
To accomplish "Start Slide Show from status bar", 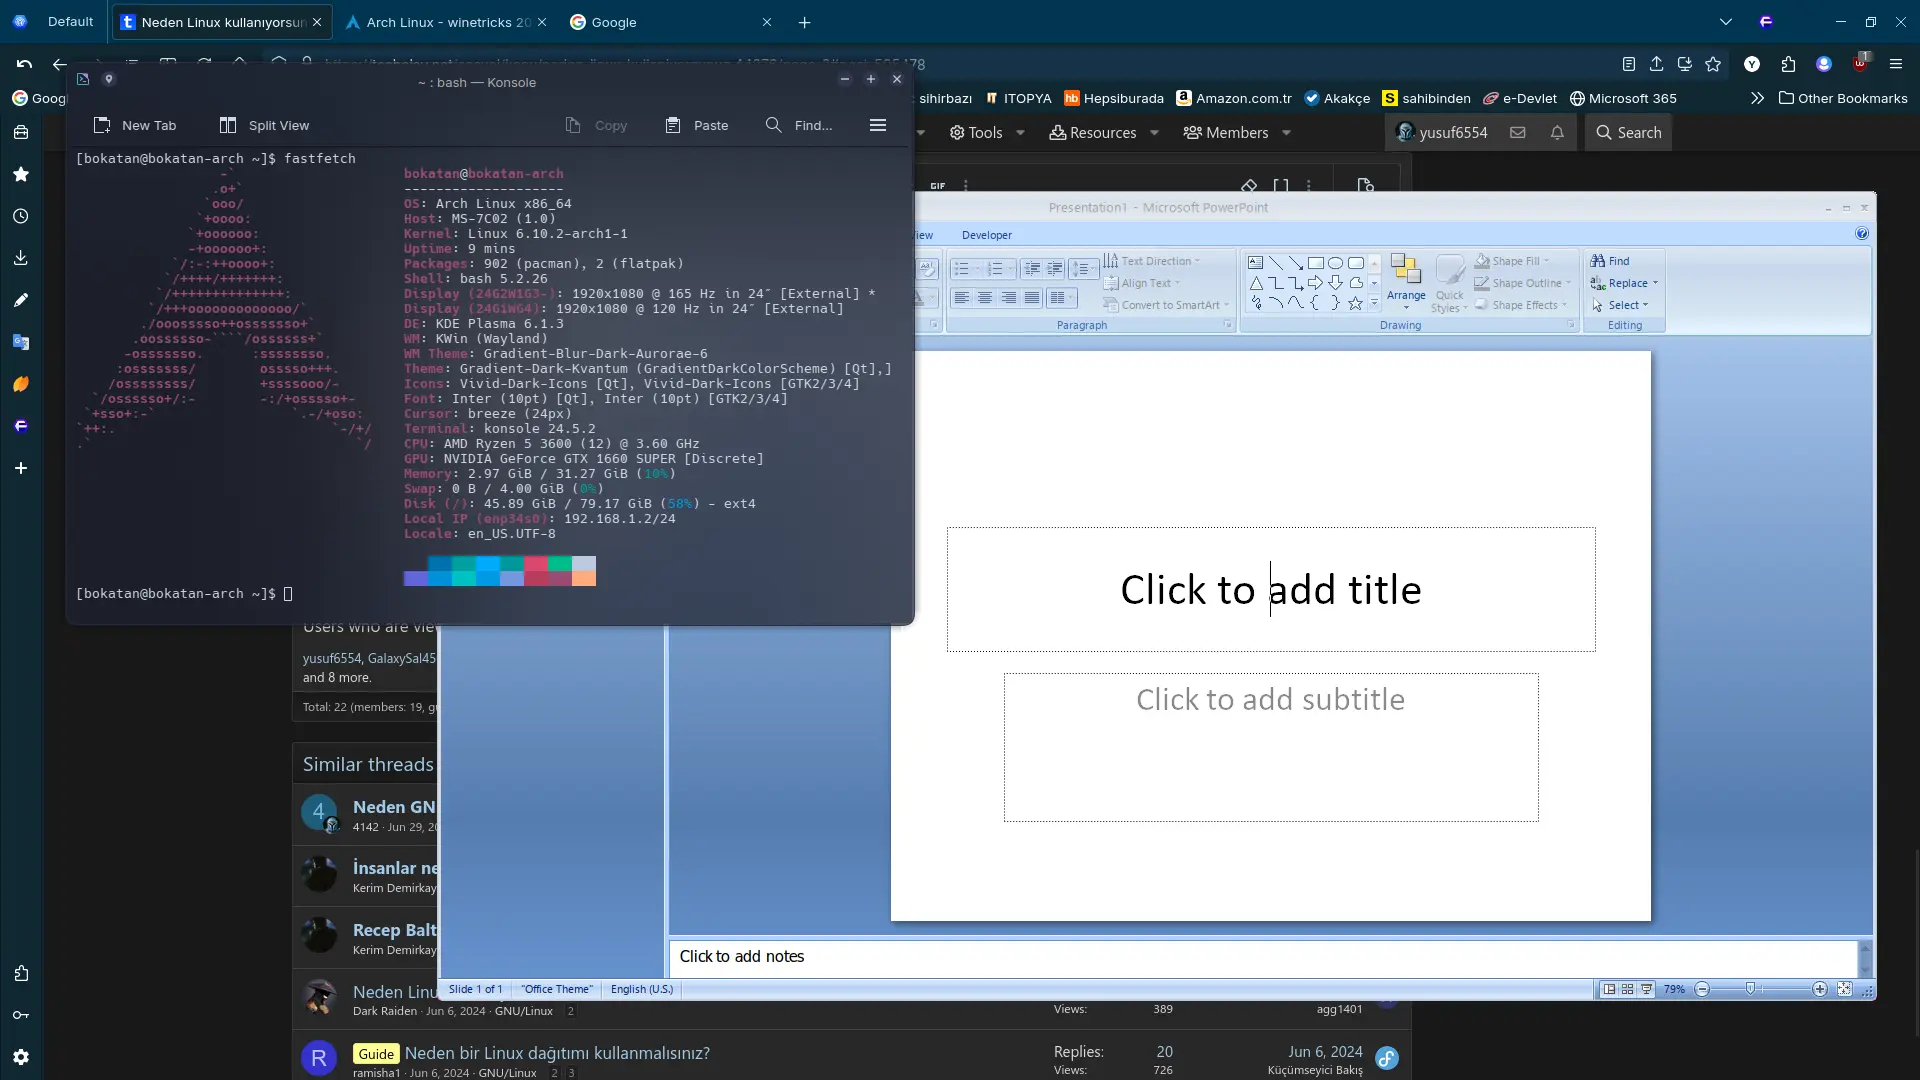I will click(x=1646, y=989).
